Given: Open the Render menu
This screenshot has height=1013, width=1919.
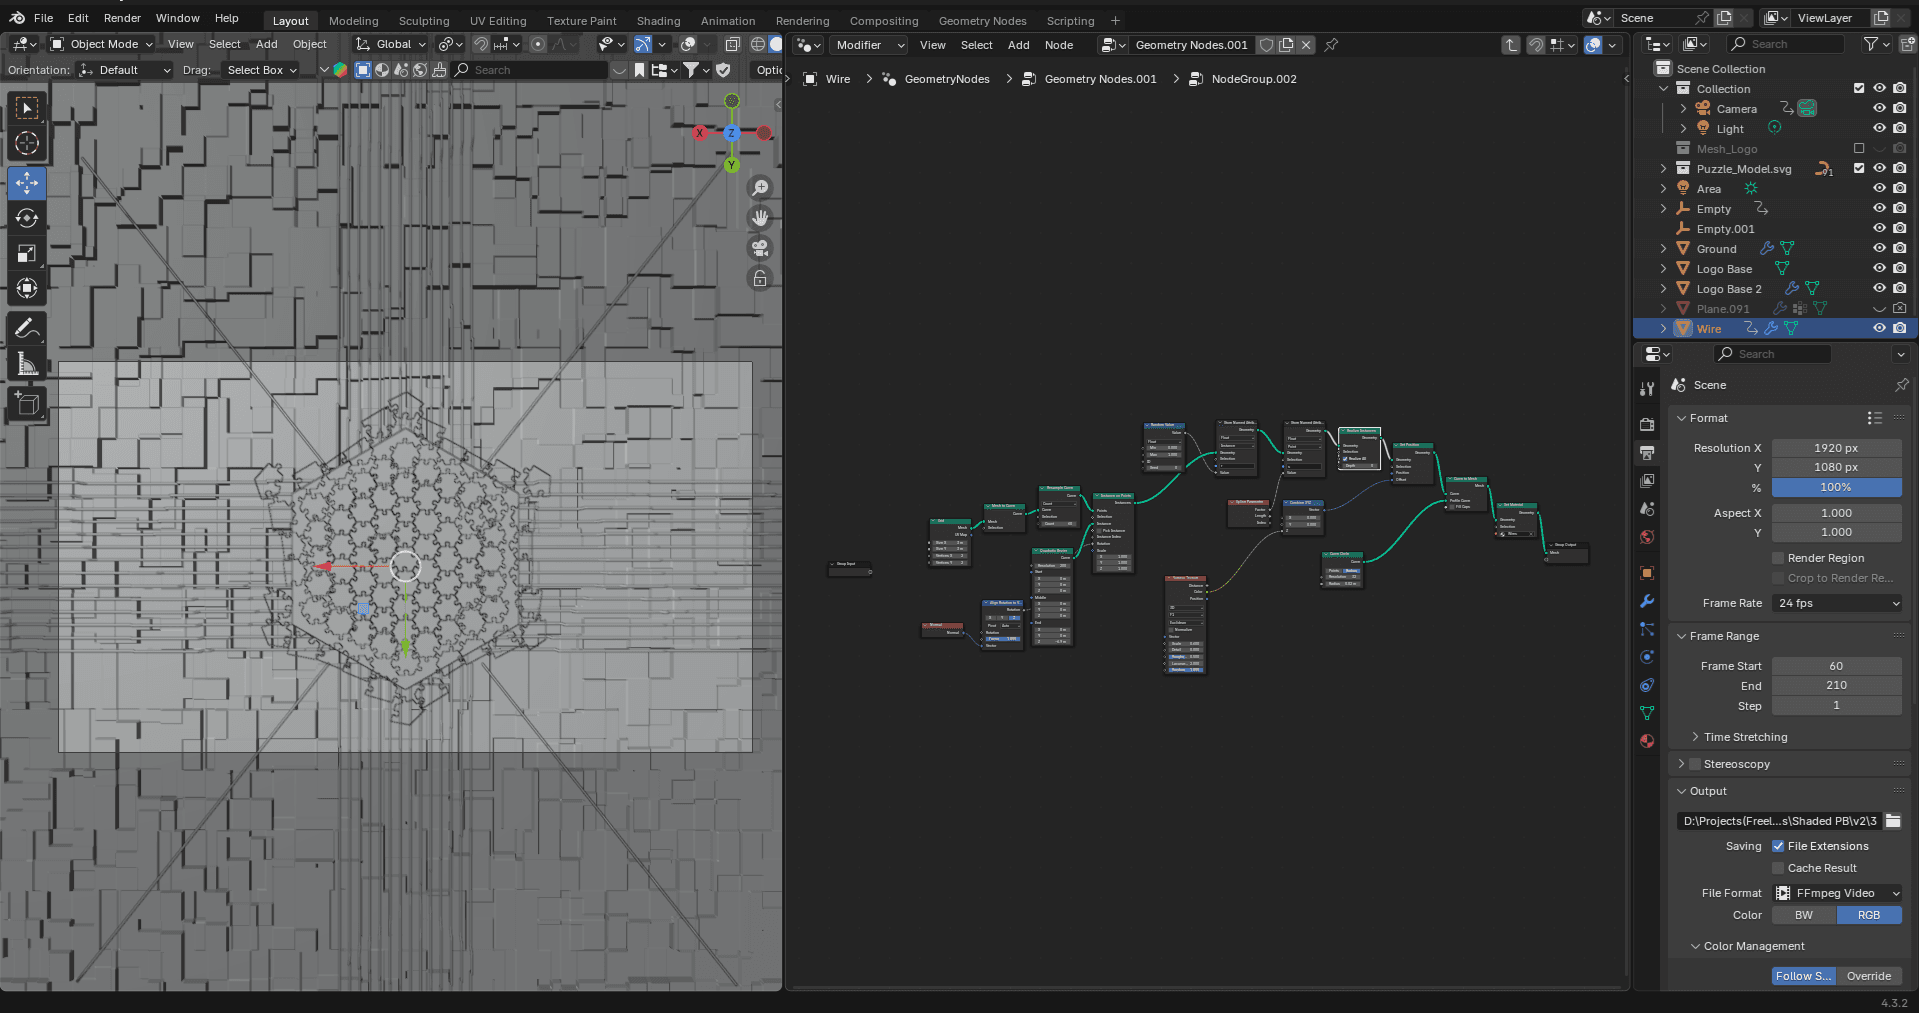Looking at the screenshot, I should (122, 18).
